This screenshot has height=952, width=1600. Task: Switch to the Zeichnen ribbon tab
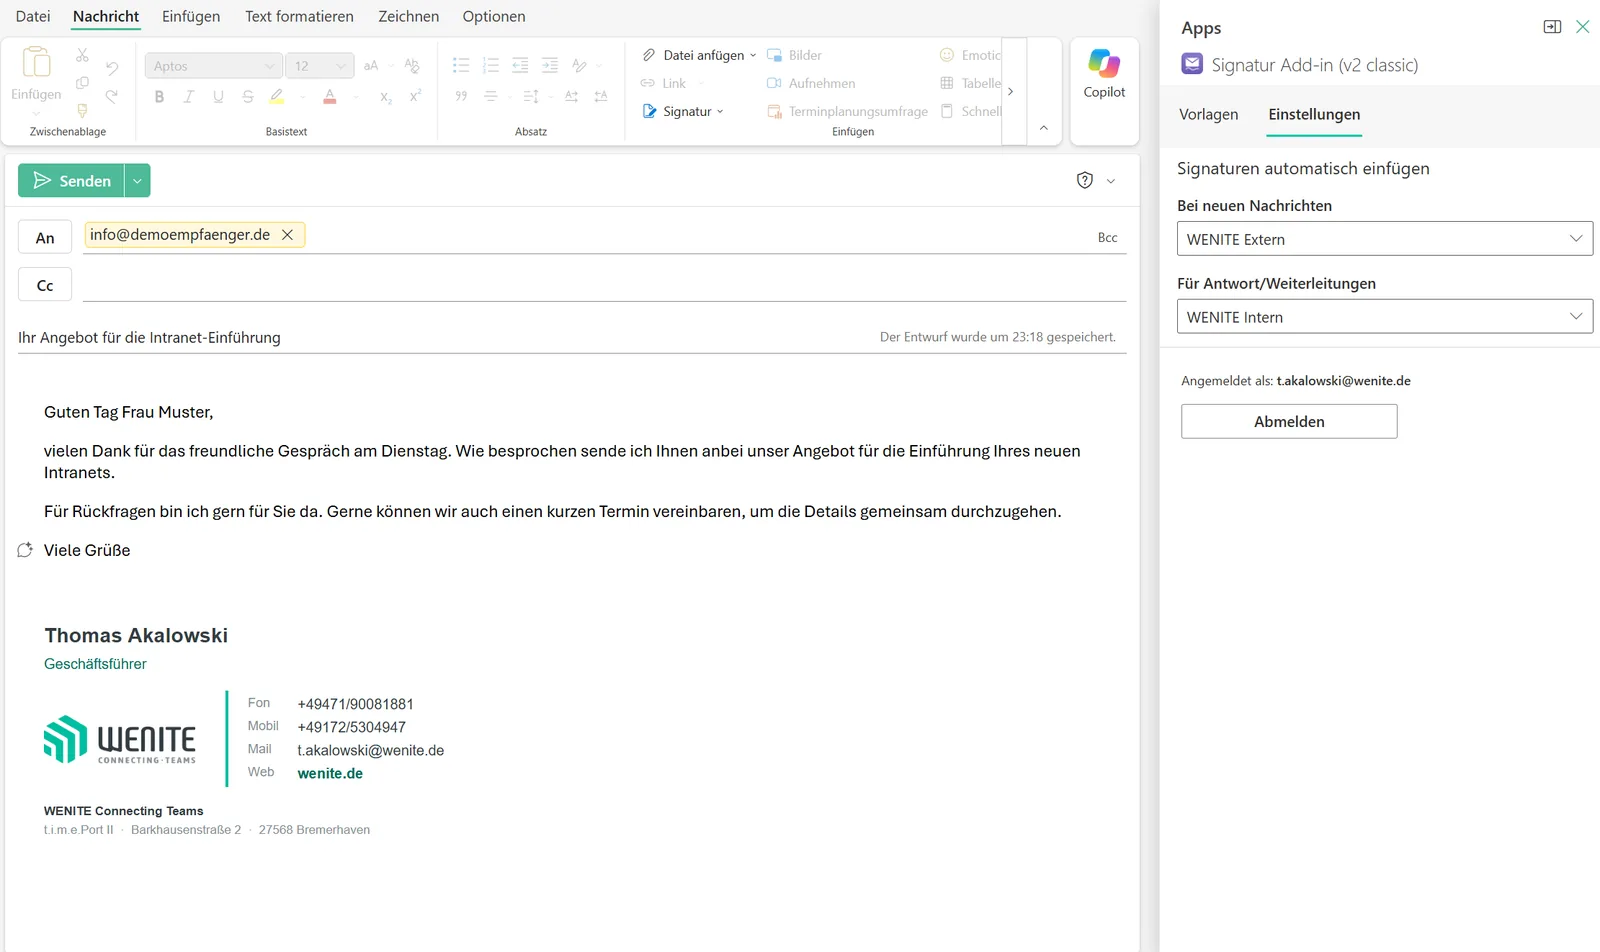[408, 16]
